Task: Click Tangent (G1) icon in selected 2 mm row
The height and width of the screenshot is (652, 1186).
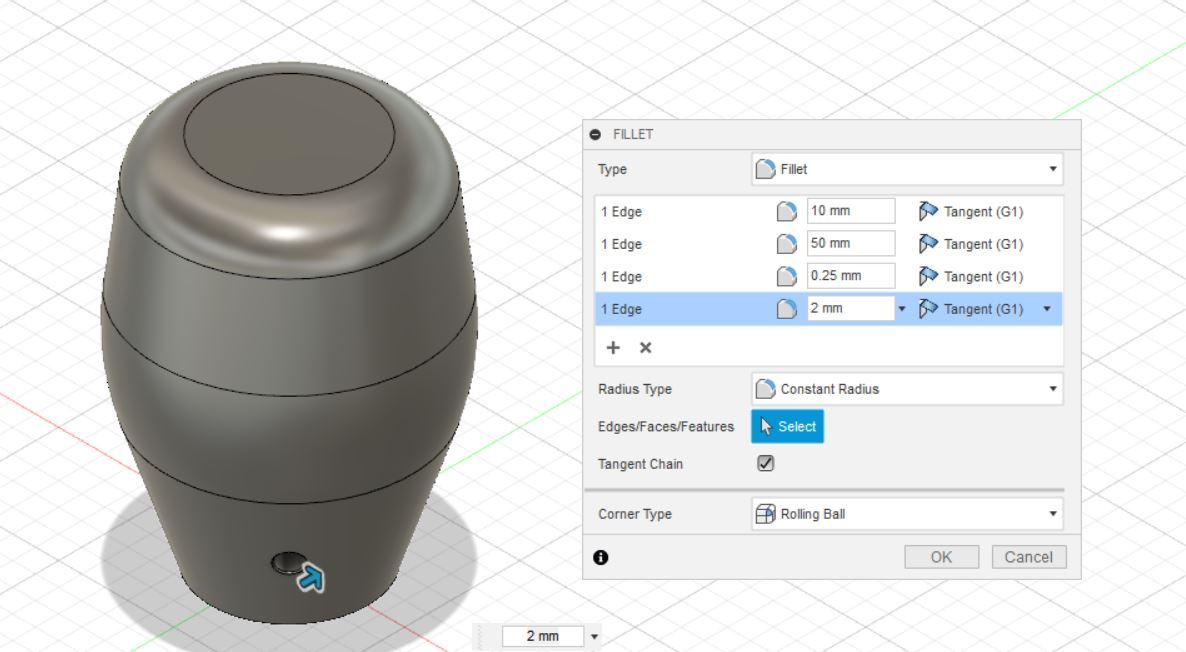Action: [928, 309]
